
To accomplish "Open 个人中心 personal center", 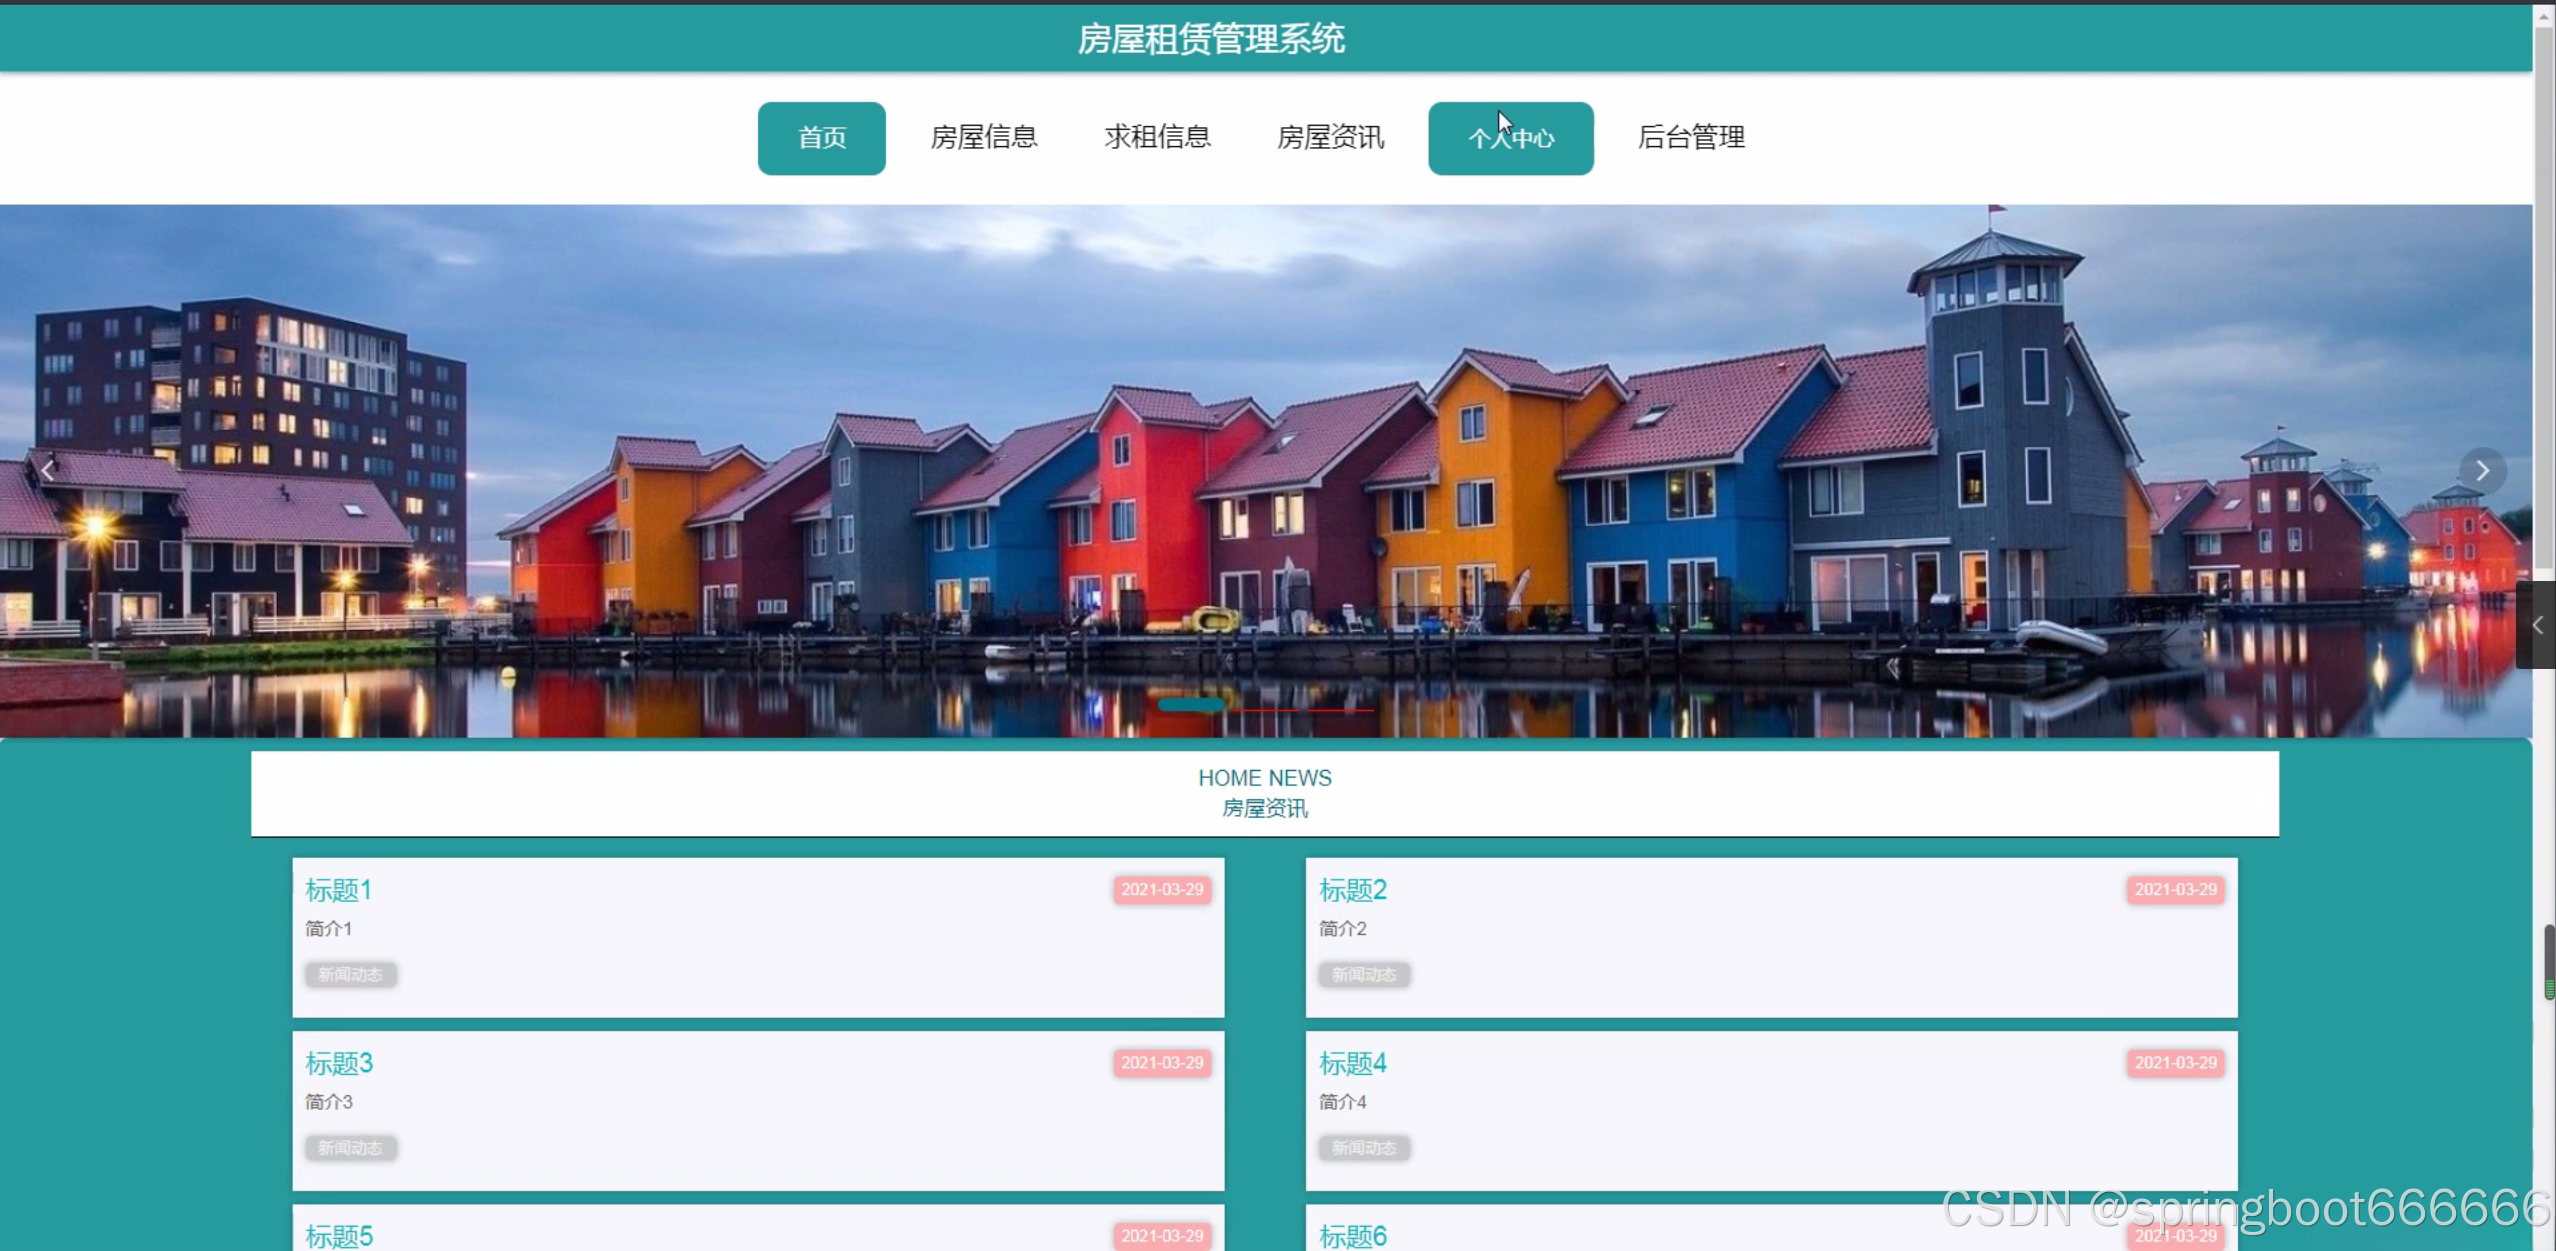I will tap(1510, 138).
